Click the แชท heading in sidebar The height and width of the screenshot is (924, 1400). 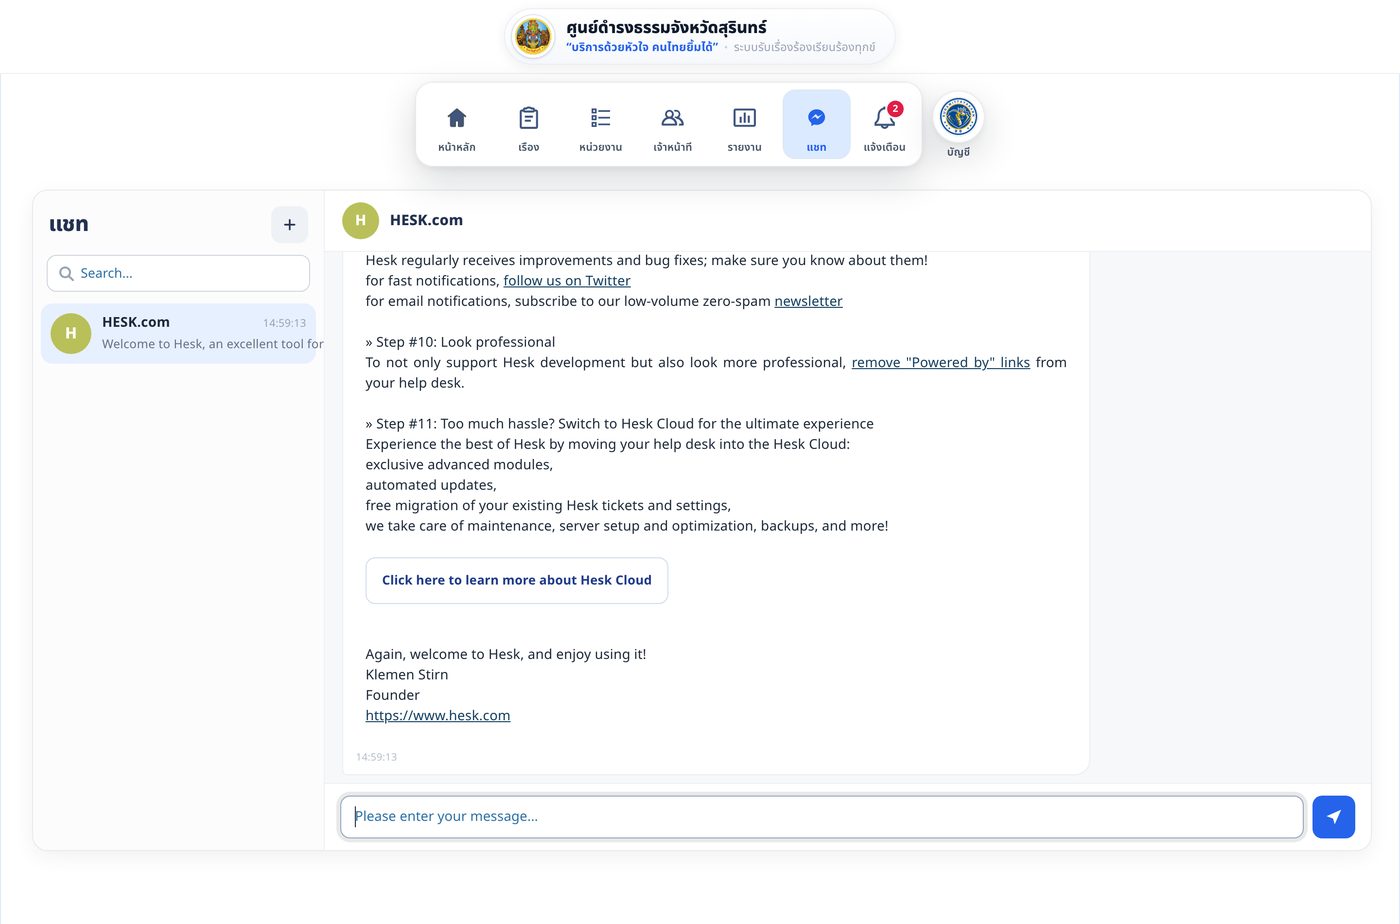[69, 224]
